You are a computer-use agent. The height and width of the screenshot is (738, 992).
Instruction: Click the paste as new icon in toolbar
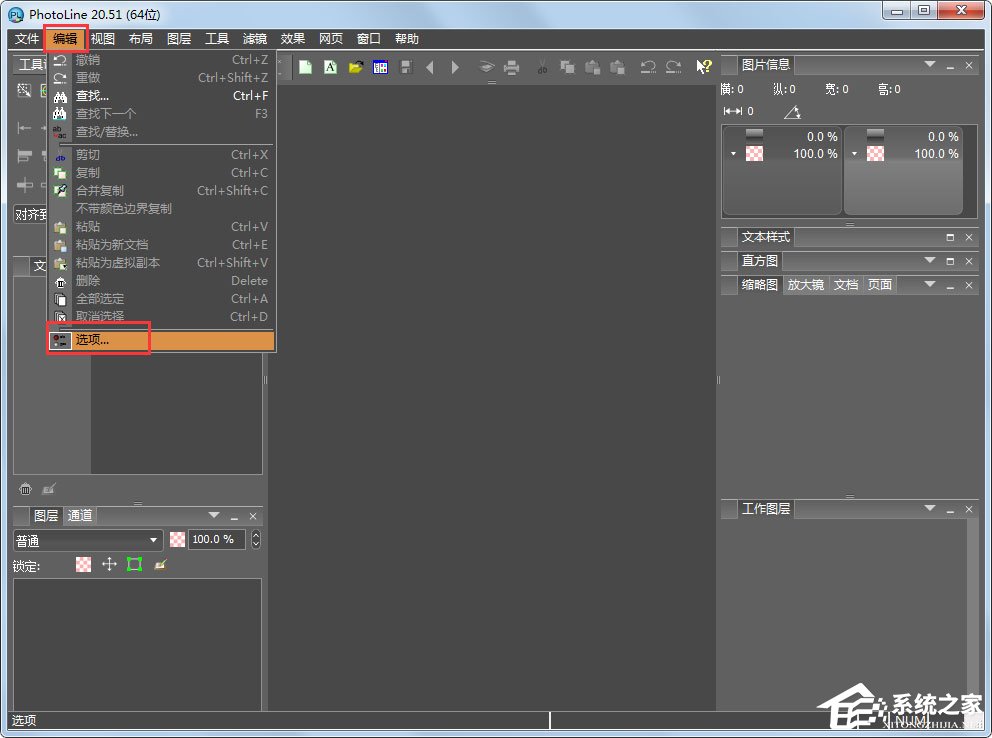point(617,67)
